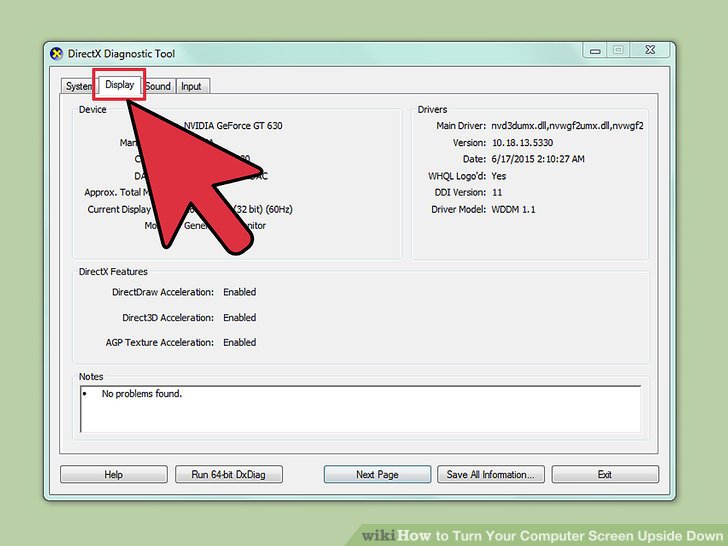
Task: Open the Input tab
Action: (191, 86)
